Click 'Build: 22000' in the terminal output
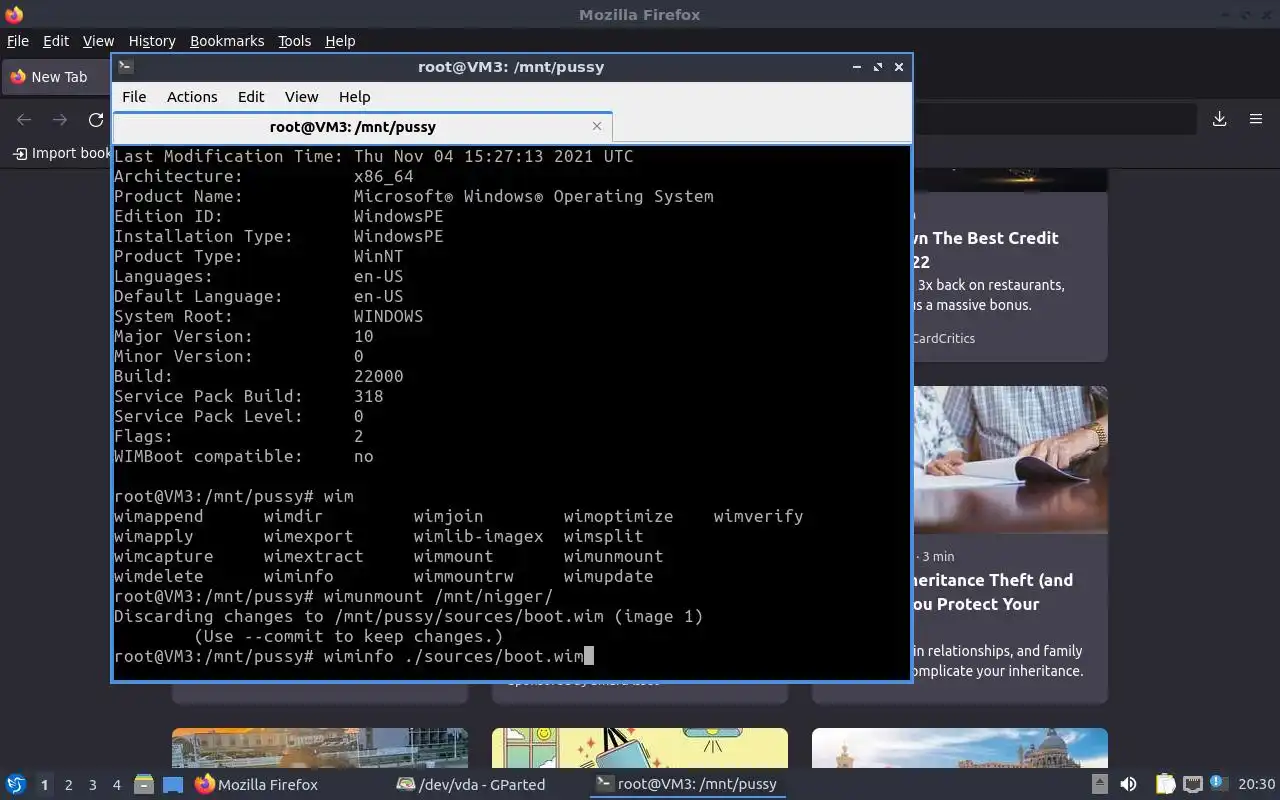1280x800 pixels. coord(259,376)
